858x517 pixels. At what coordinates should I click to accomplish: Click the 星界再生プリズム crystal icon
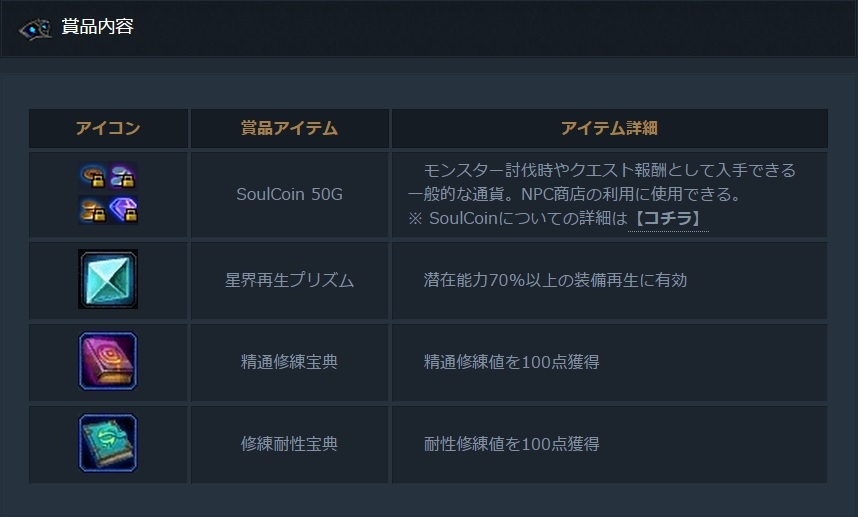coord(108,279)
